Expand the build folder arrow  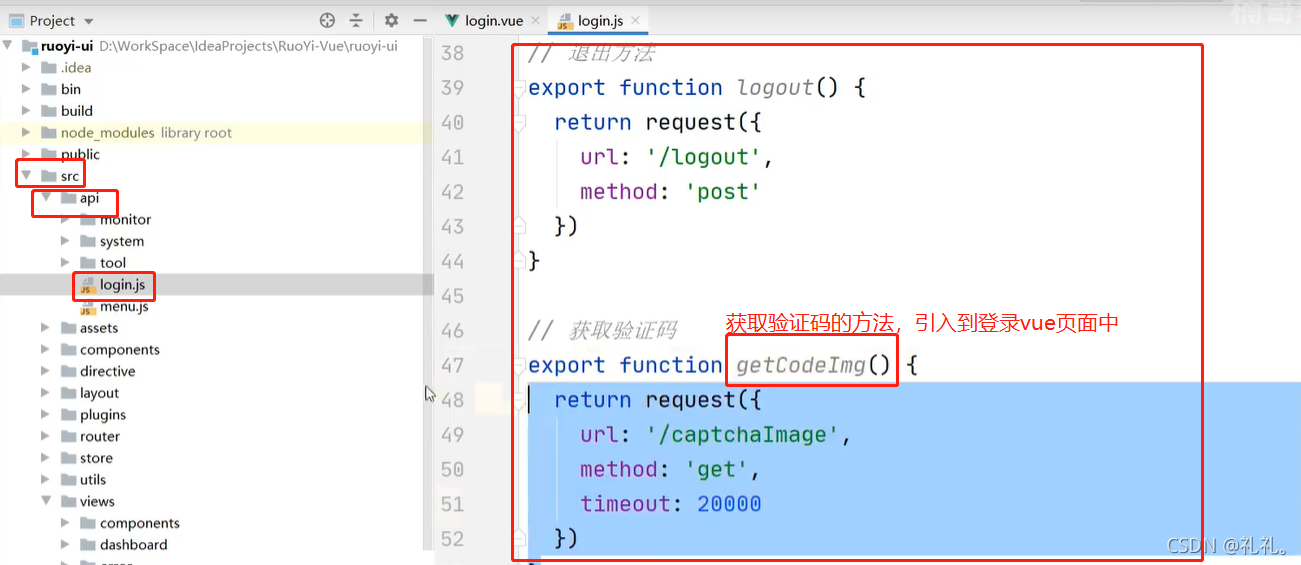pyautogui.click(x=26, y=111)
